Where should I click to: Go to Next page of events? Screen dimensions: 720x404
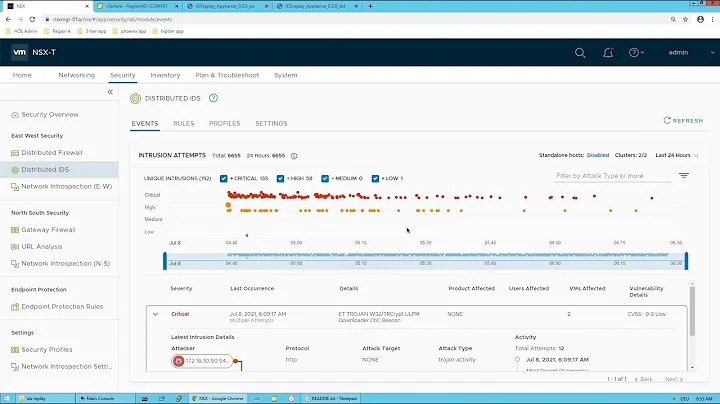pyautogui.click(x=674, y=379)
